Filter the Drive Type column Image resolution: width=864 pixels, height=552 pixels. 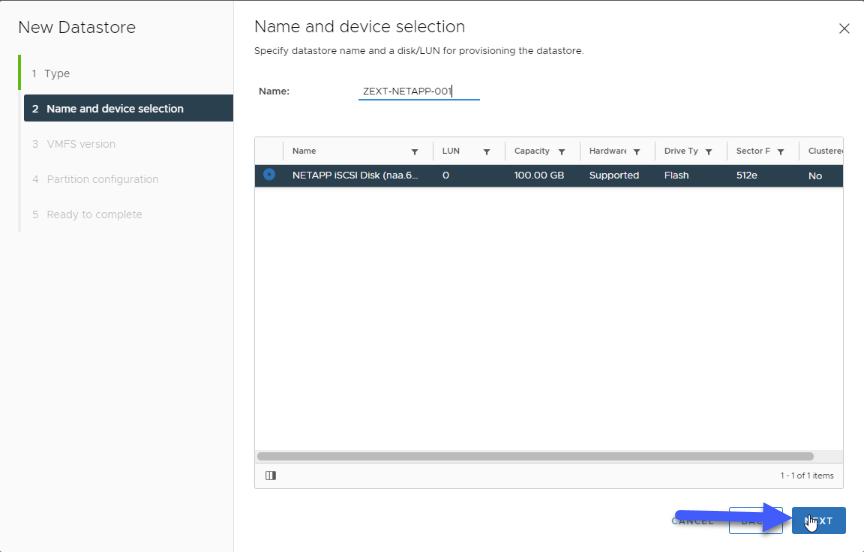[x=709, y=152]
